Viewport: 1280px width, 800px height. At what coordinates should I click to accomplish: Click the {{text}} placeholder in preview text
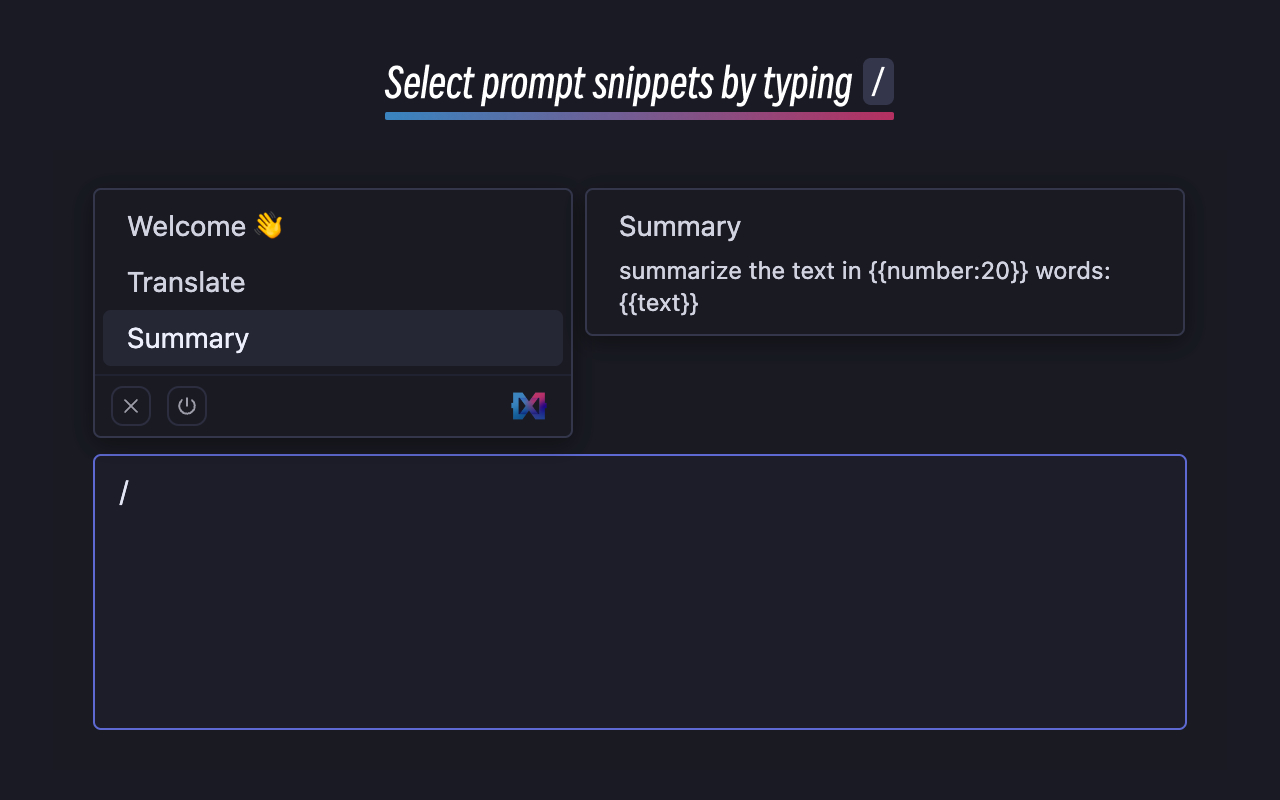(x=659, y=303)
